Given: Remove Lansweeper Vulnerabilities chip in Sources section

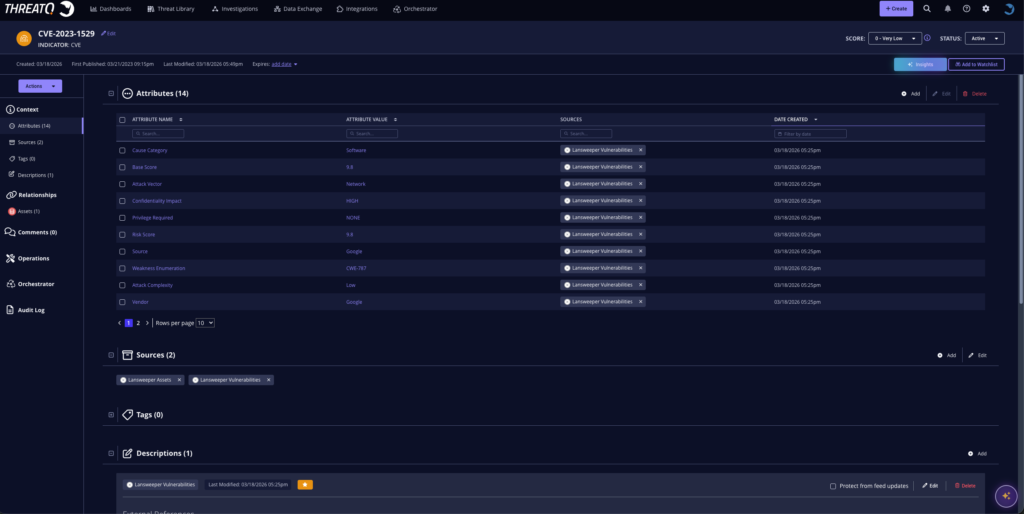Looking at the screenshot, I should [268, 379].
